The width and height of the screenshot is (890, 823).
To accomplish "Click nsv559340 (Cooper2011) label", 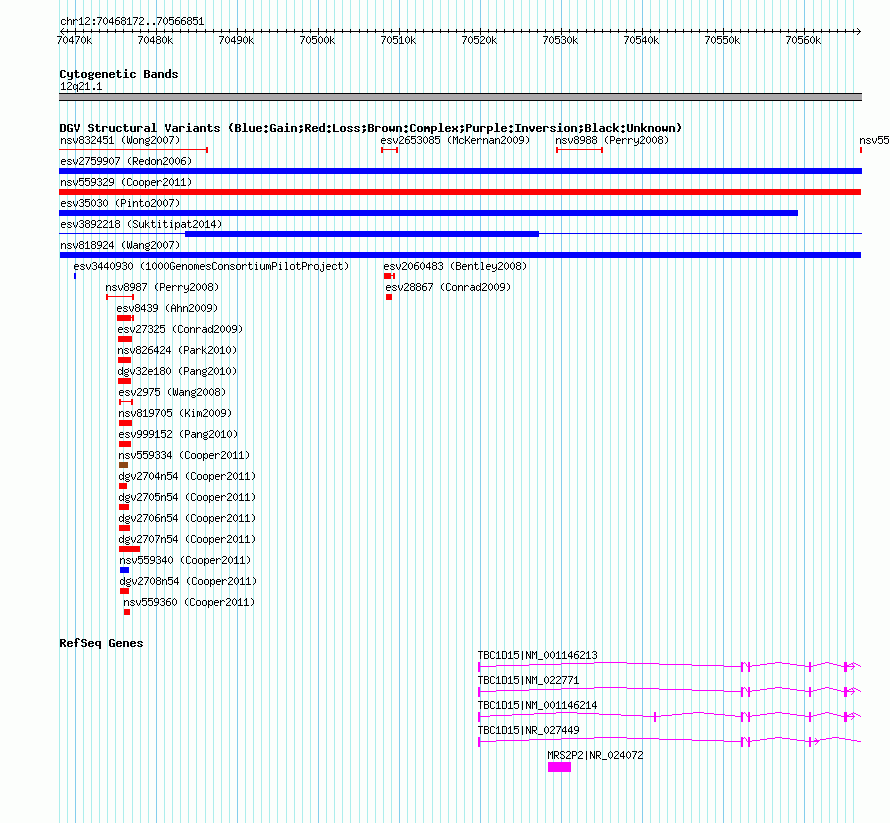I will click(185, 560).
